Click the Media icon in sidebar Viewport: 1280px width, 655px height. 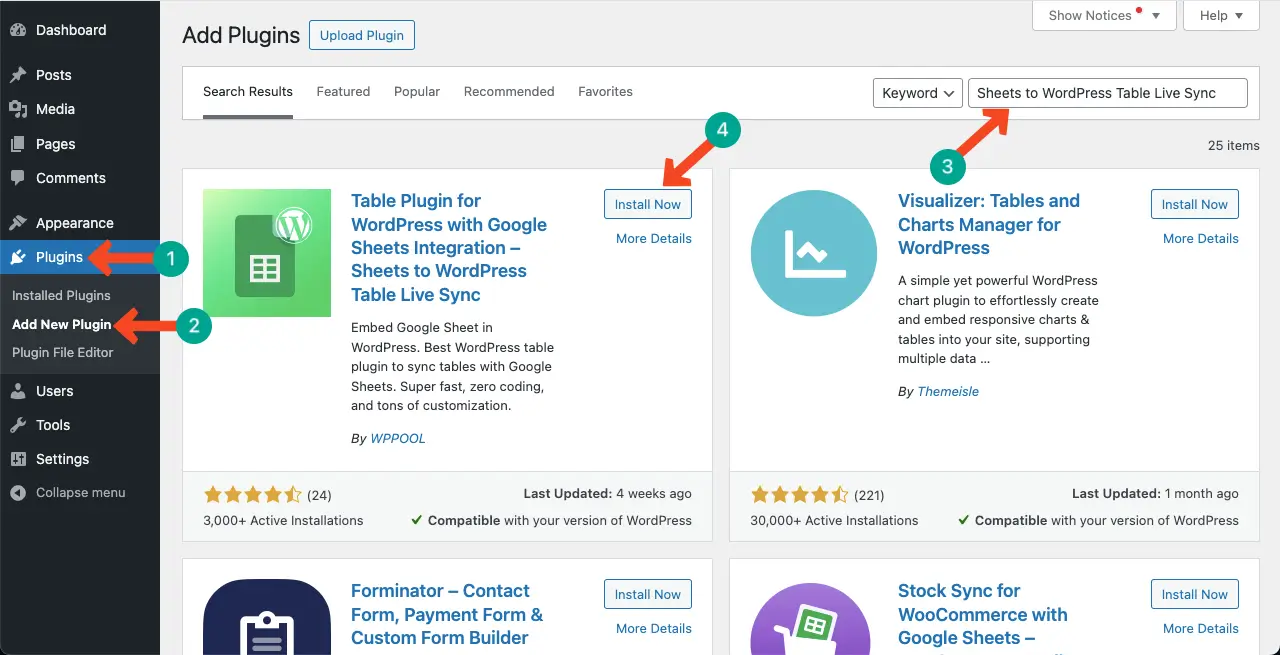[x=18, y=109]
